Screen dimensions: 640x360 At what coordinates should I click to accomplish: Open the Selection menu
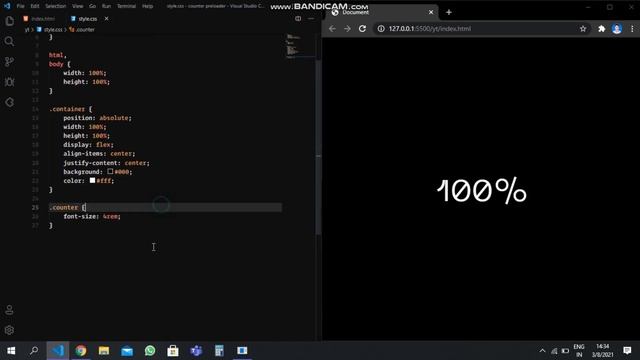(56, 6)
